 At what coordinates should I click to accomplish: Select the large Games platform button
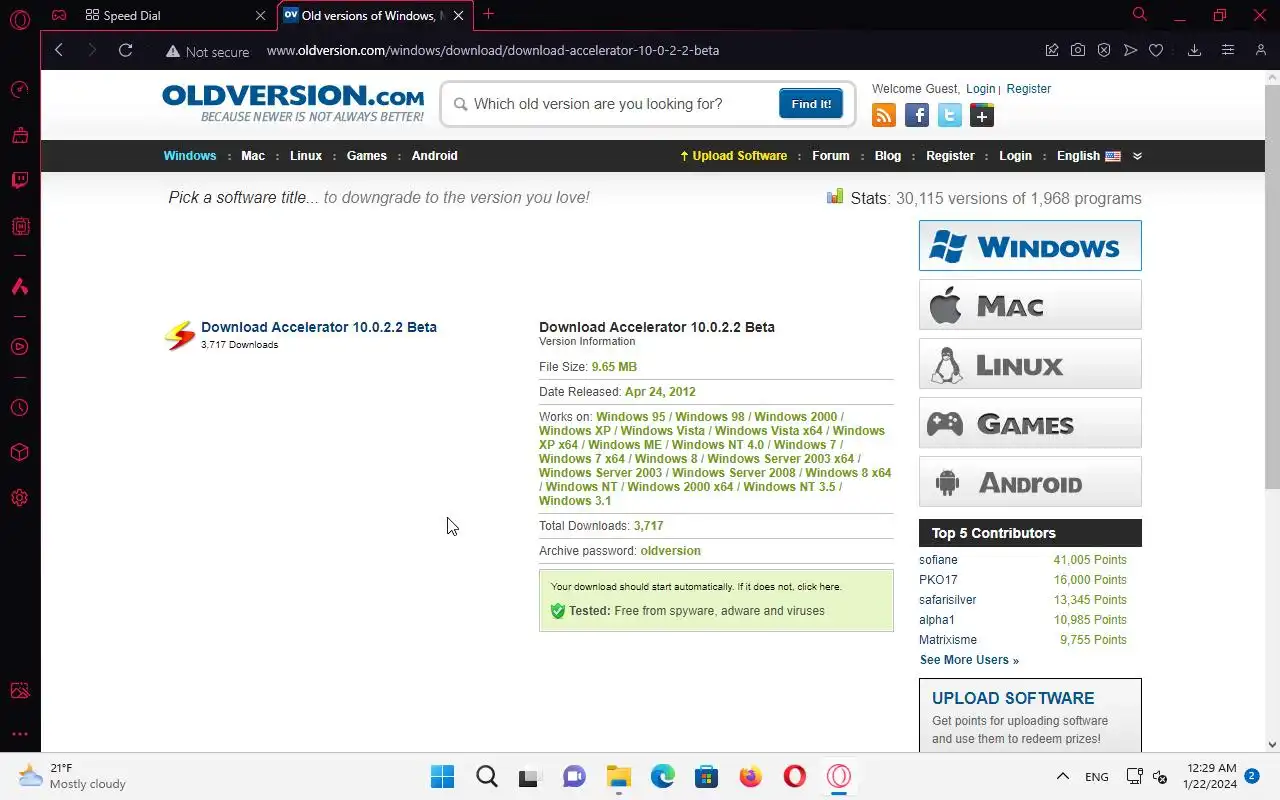(x=1030, y=423)
